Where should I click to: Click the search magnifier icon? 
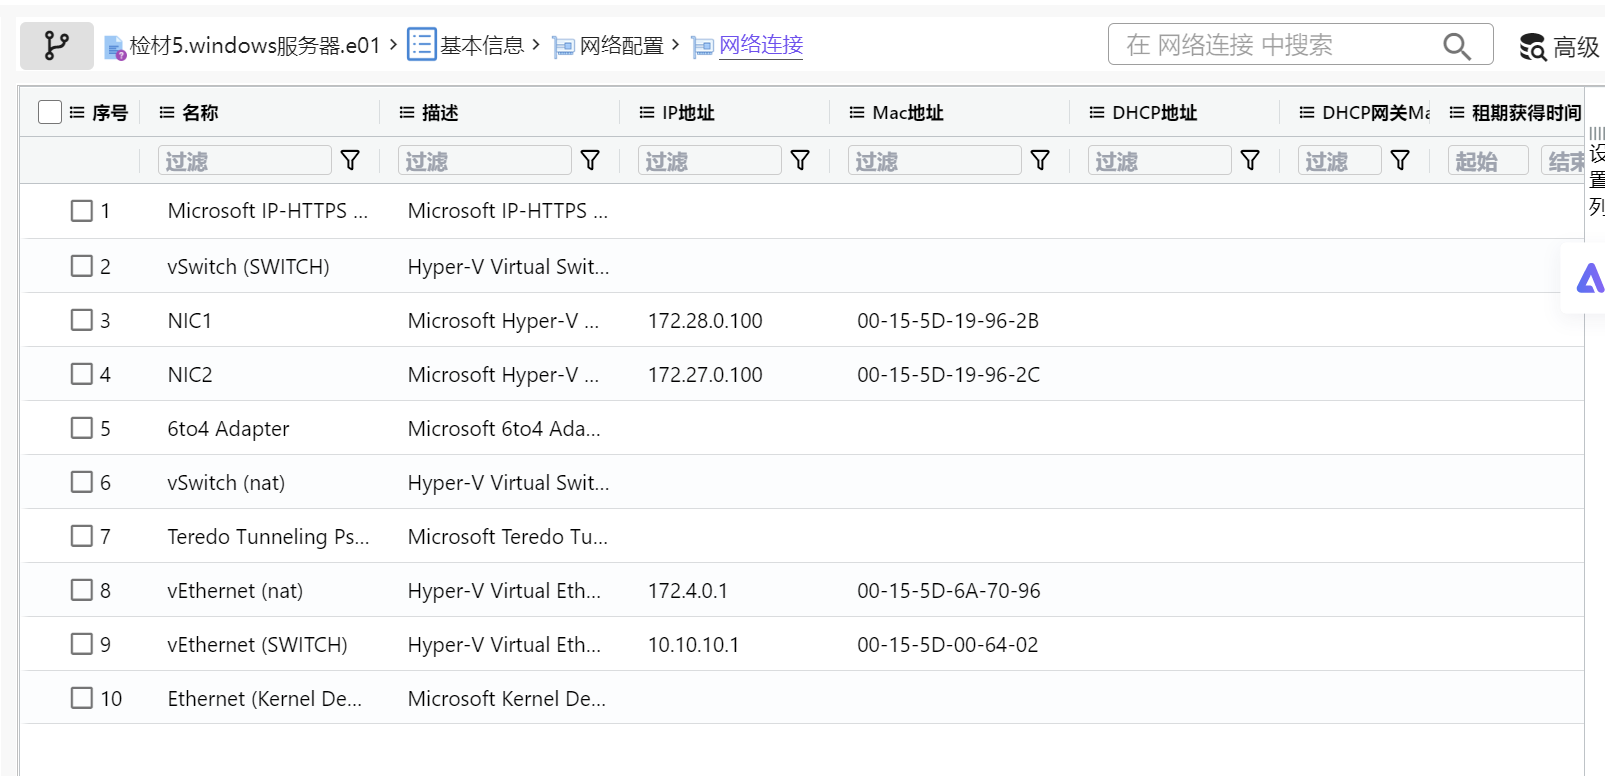[x=1457, y=46]
